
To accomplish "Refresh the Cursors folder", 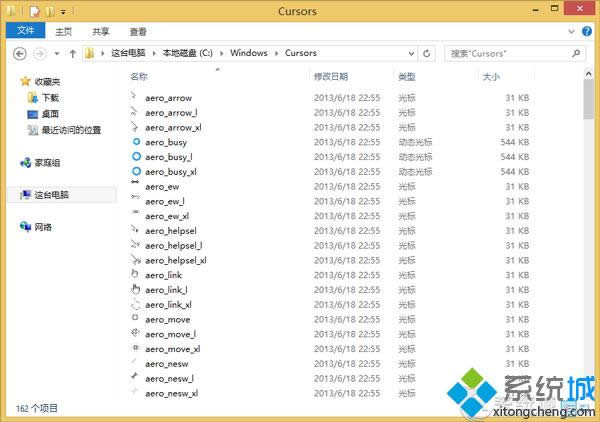I will tap(427, 54).
